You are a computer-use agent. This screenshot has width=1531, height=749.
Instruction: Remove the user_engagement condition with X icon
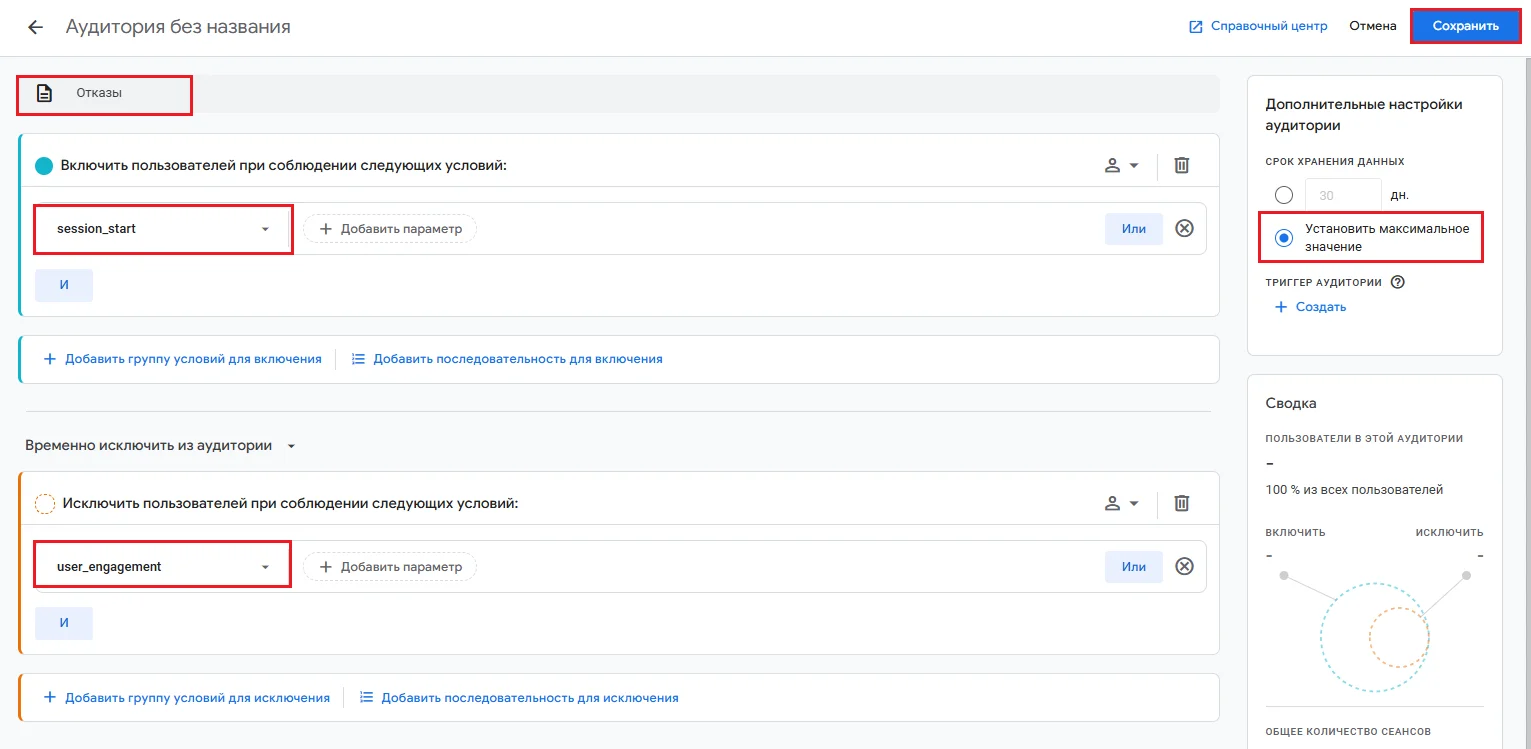[1184, 567]
